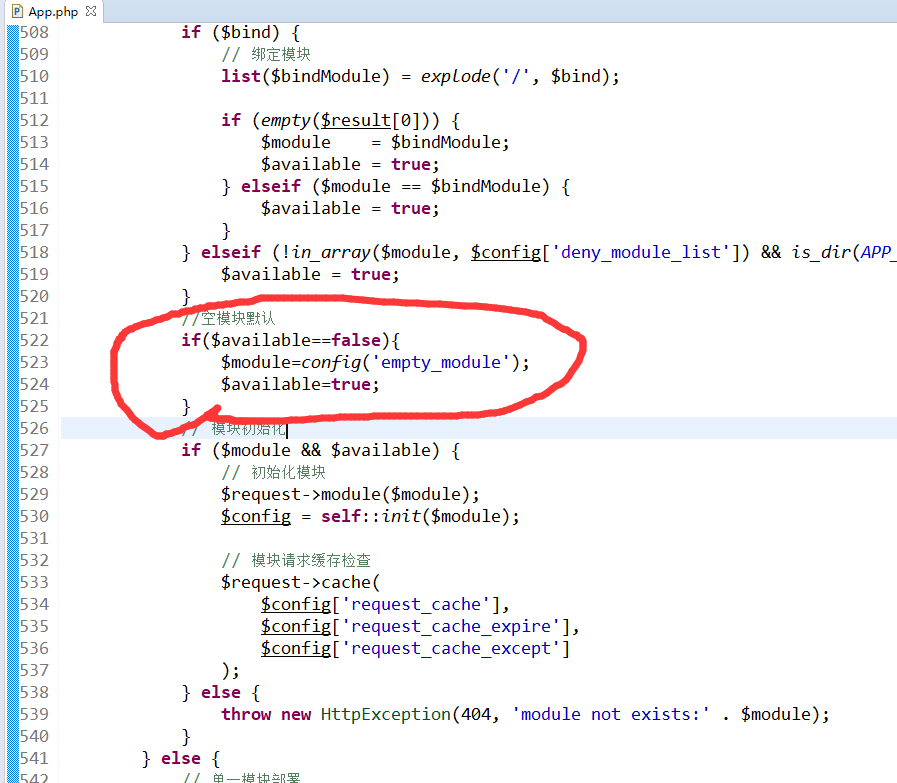Click line number 527 in the gutter

coord(34,450)
